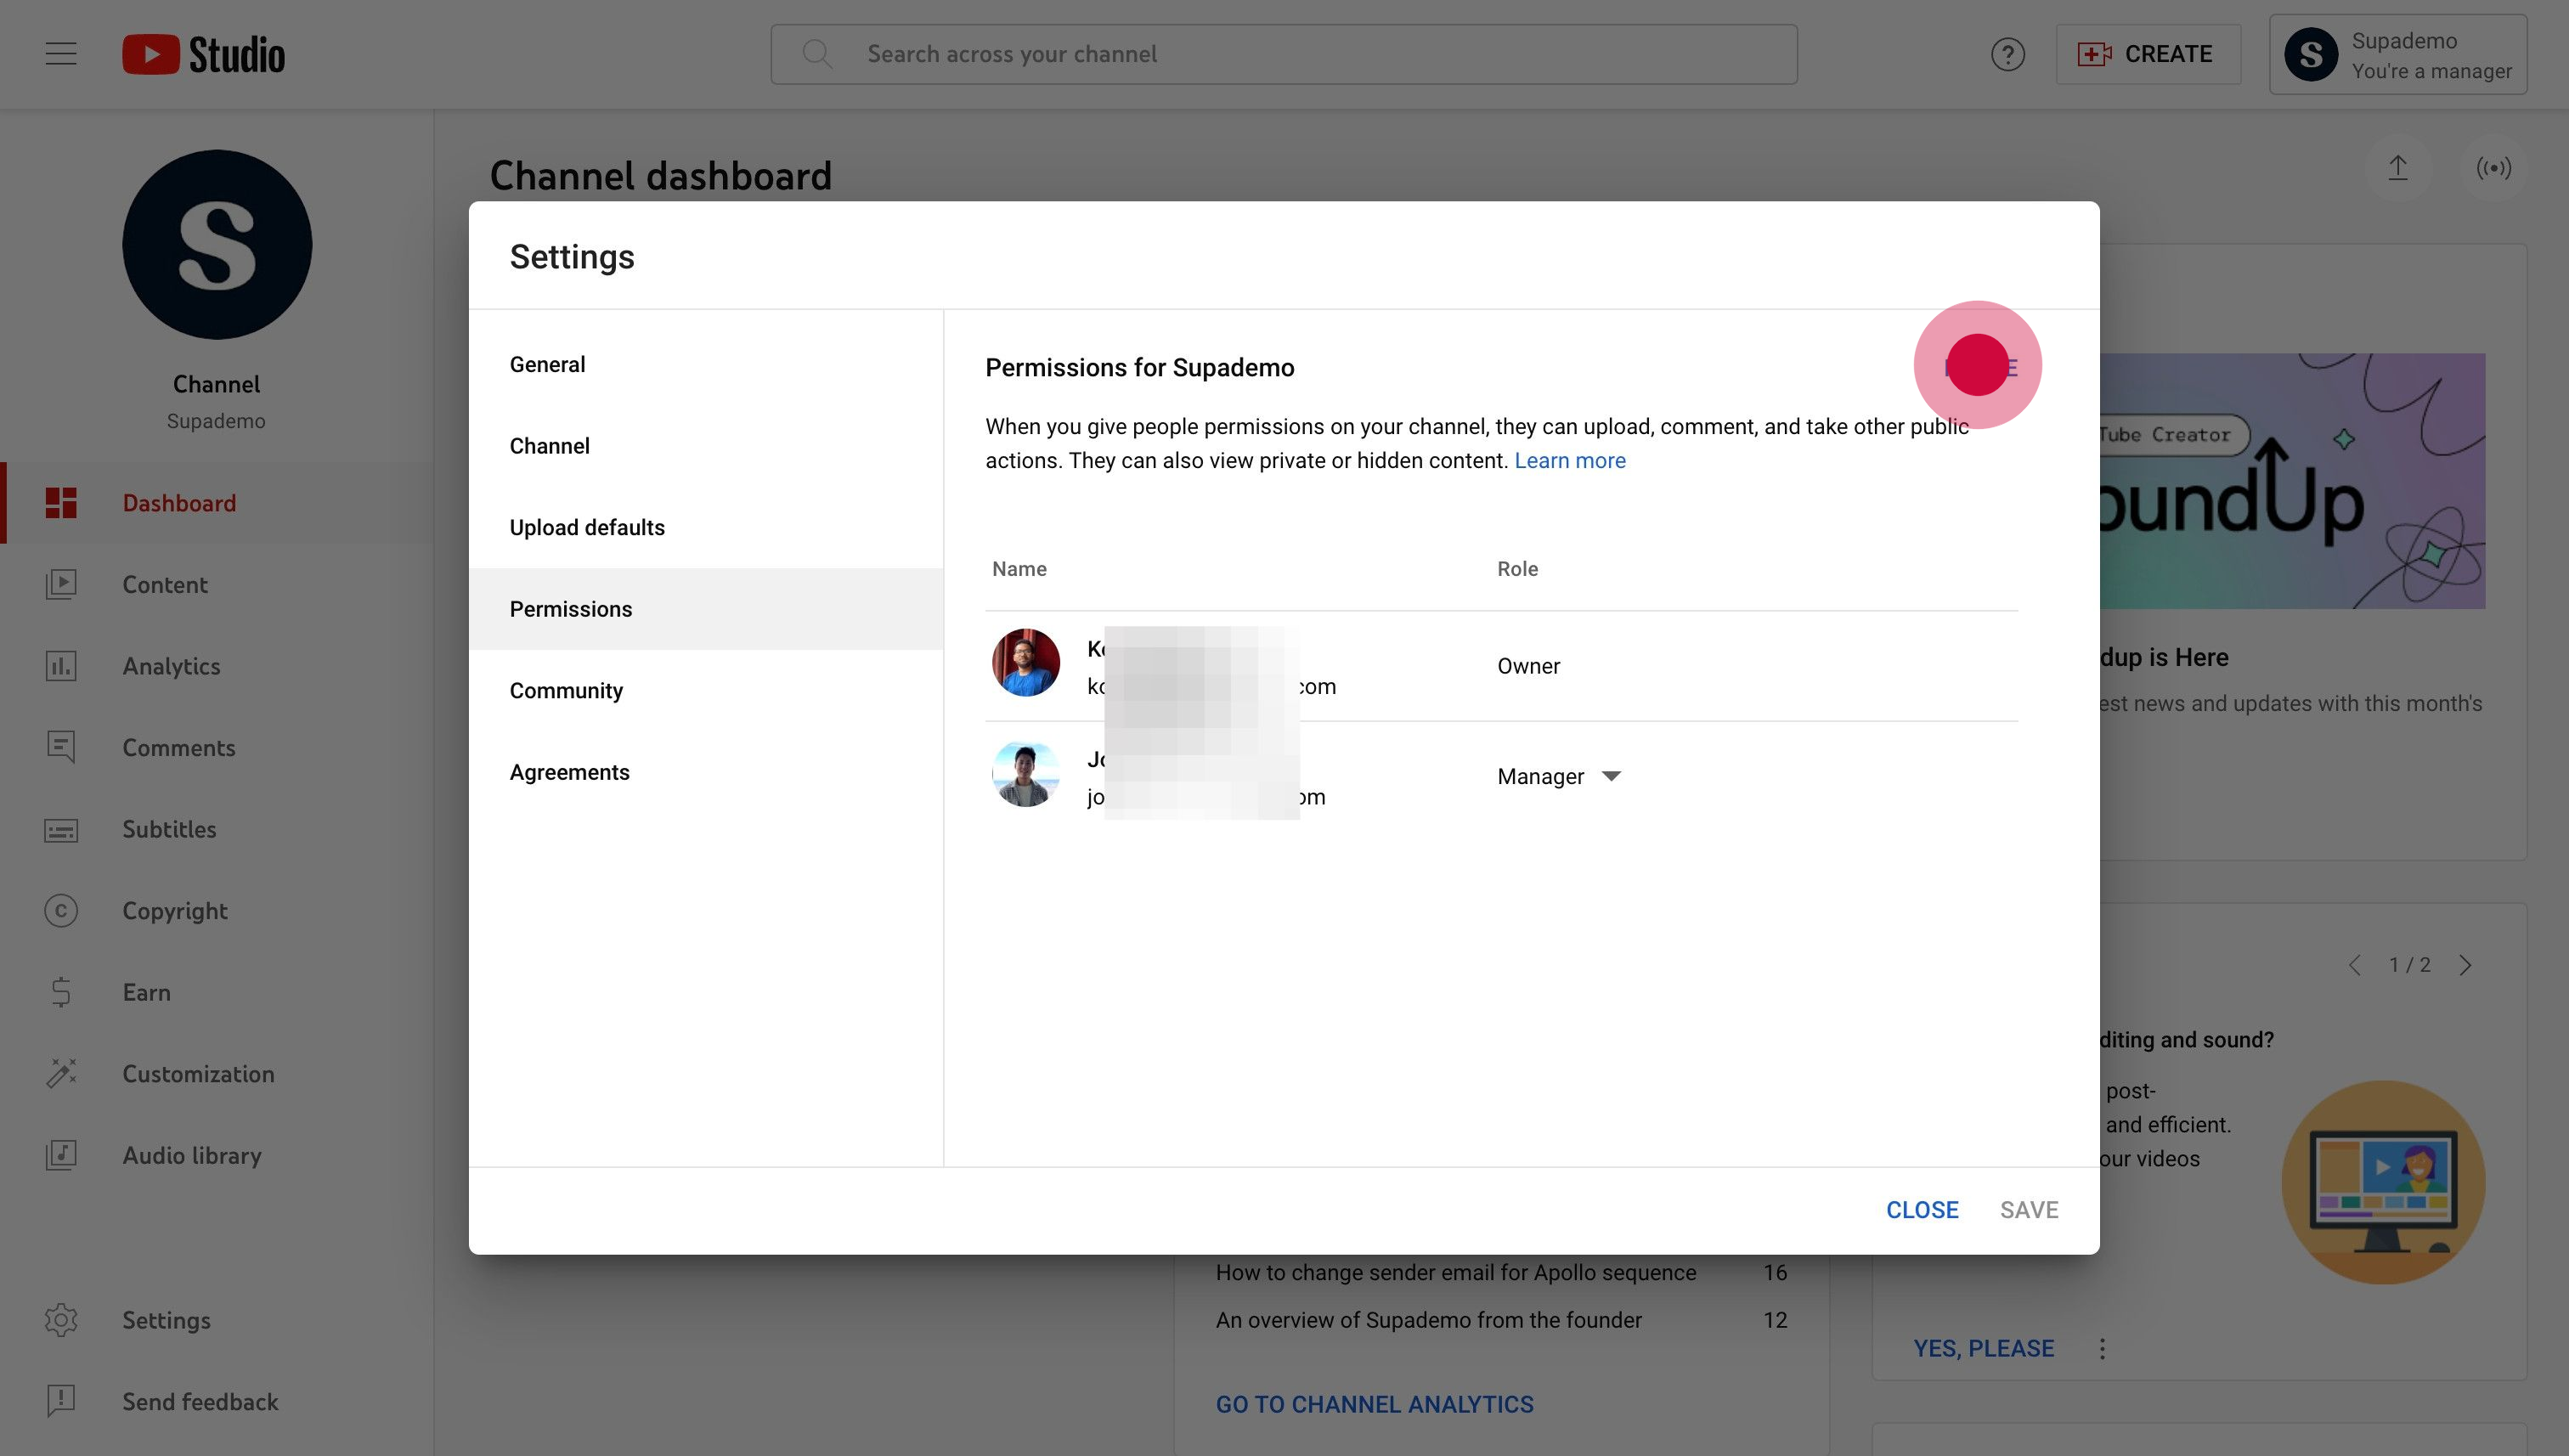Select the General settings tab
The height and width of the screenshot is (1456, 2569).
point(706,364)
